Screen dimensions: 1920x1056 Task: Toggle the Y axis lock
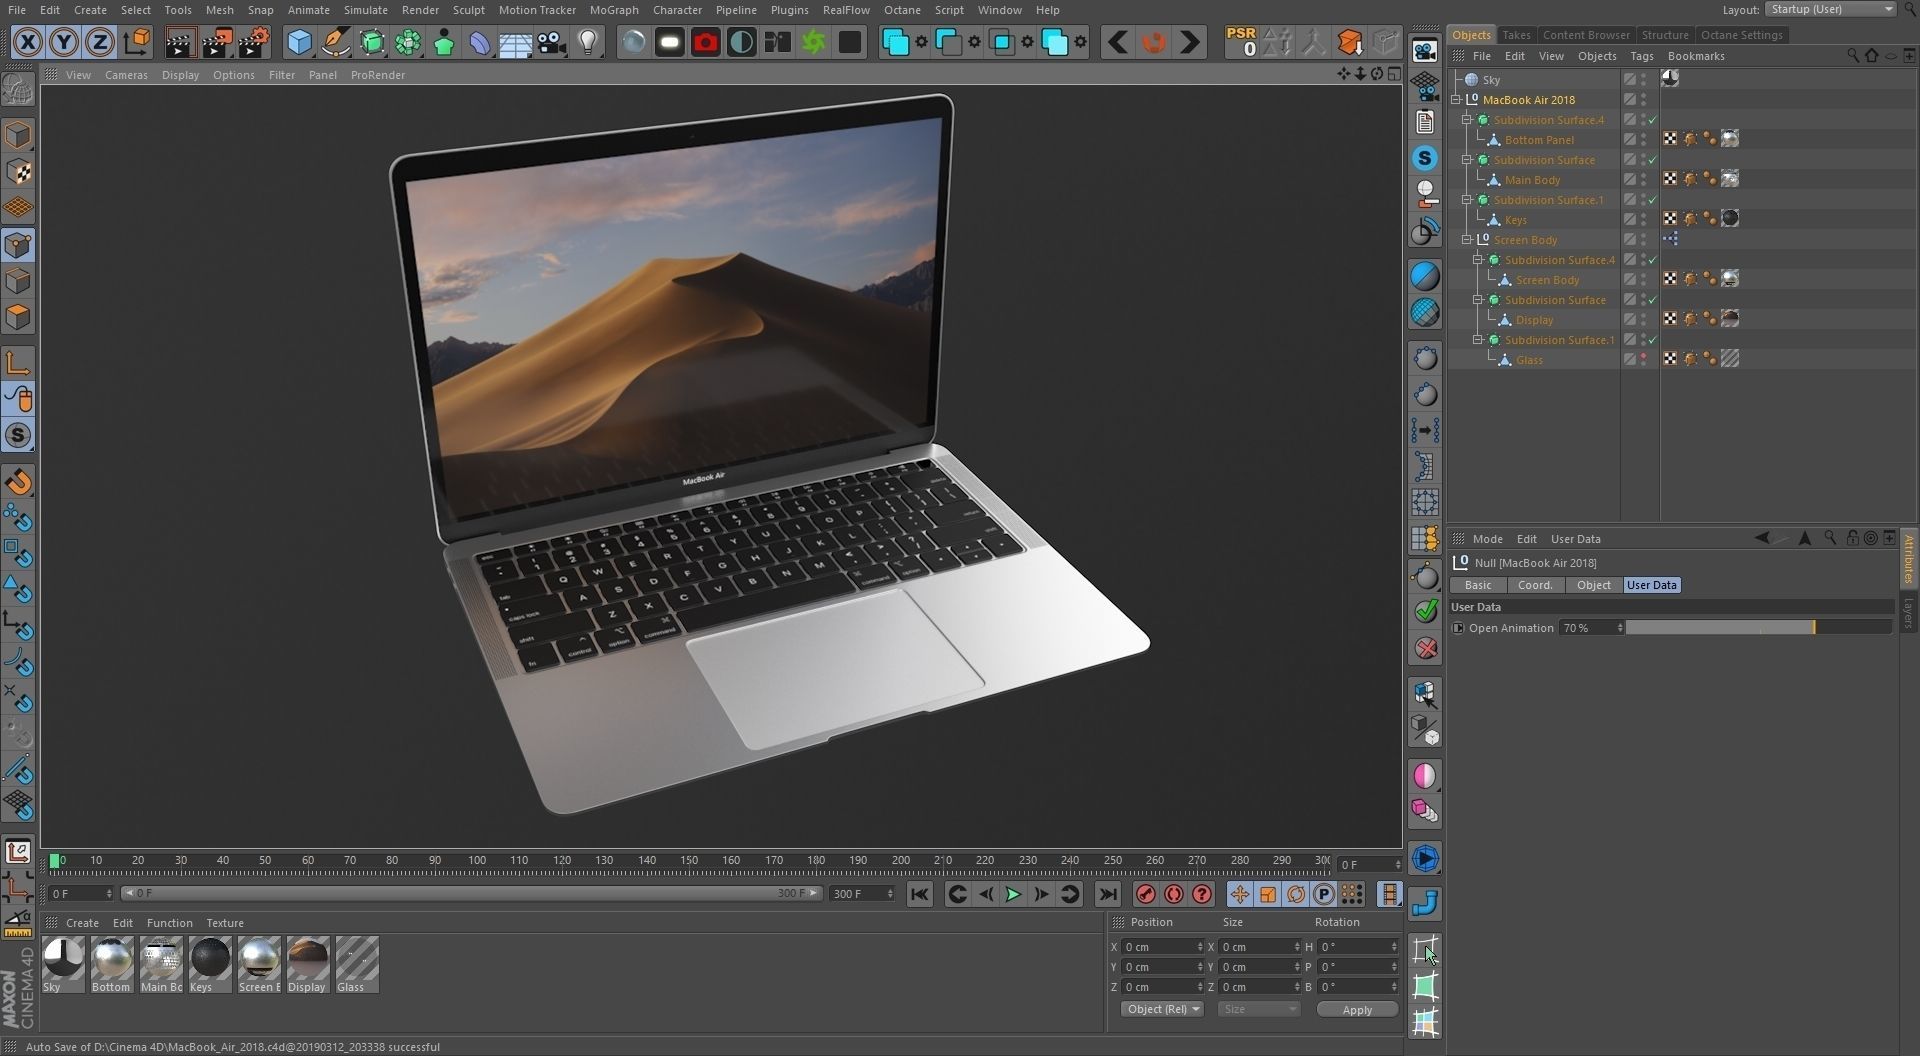[64, 42]
